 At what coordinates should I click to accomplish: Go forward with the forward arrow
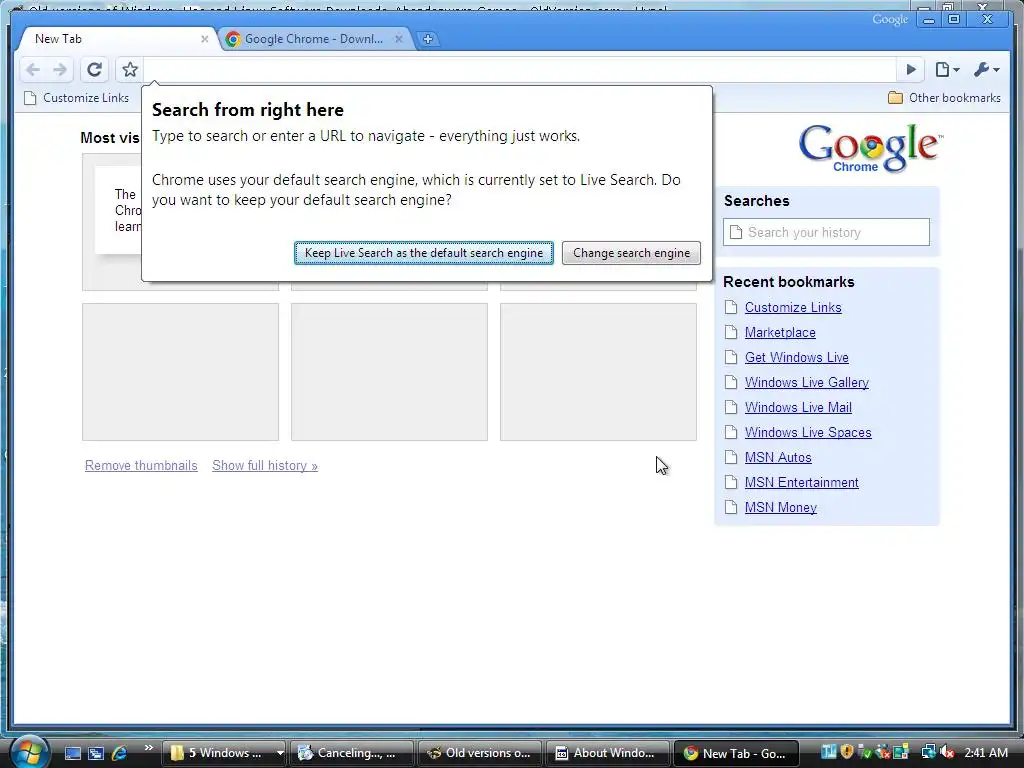coord(59,69)
